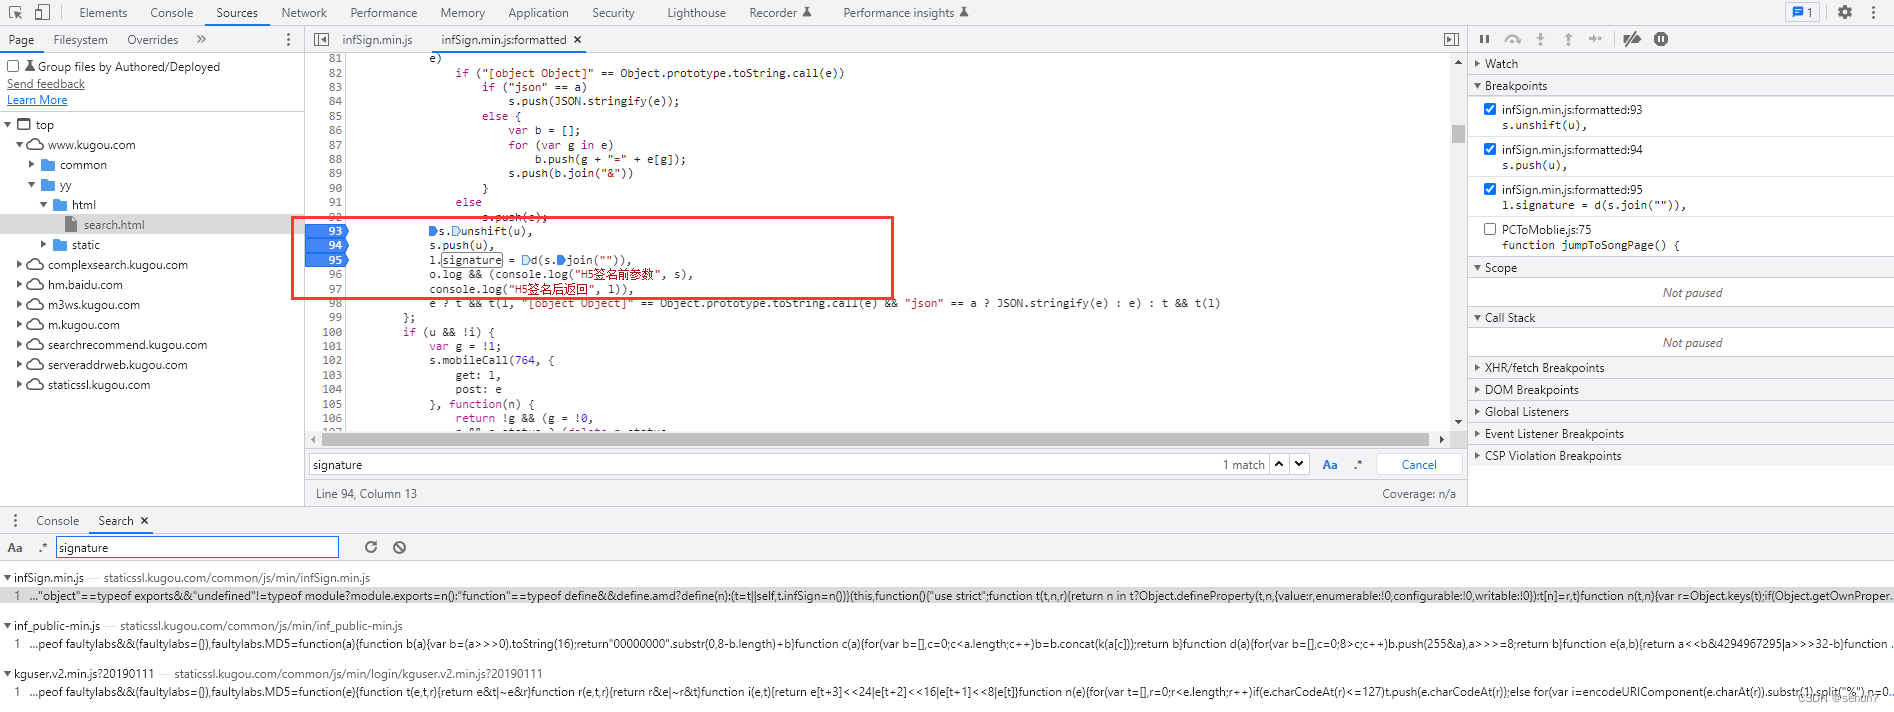The height and width of the screenshot is (712, 1894).
Task: Collapse the Call Stack section
Action: coord(1681,318)
